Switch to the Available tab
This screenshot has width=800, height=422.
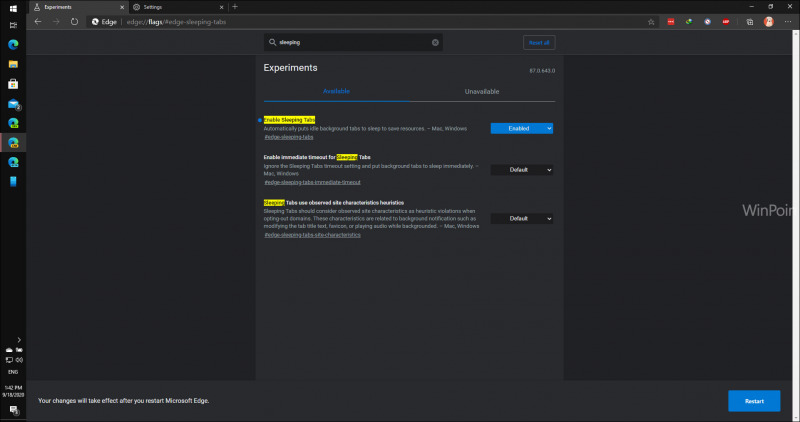tap(336, 91)
